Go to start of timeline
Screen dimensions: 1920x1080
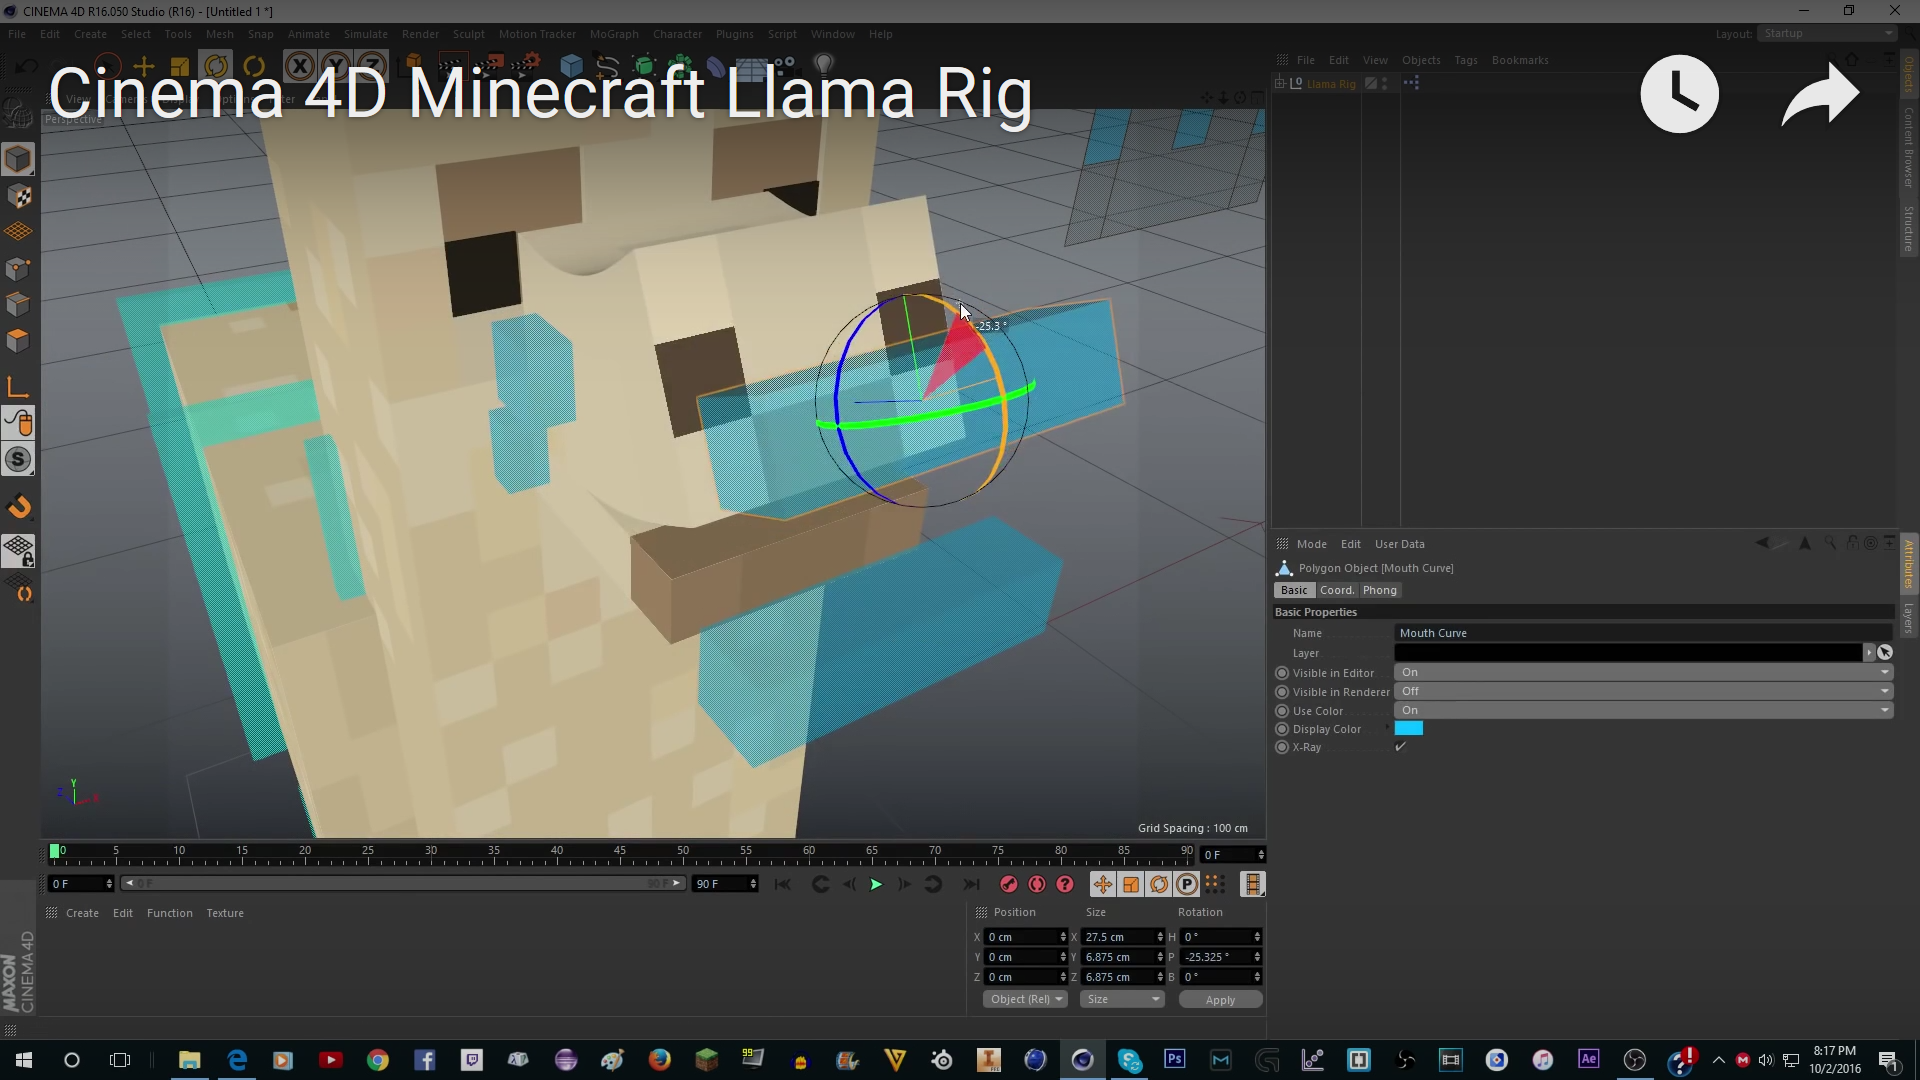pyautogui.click(x=782, y=884)
